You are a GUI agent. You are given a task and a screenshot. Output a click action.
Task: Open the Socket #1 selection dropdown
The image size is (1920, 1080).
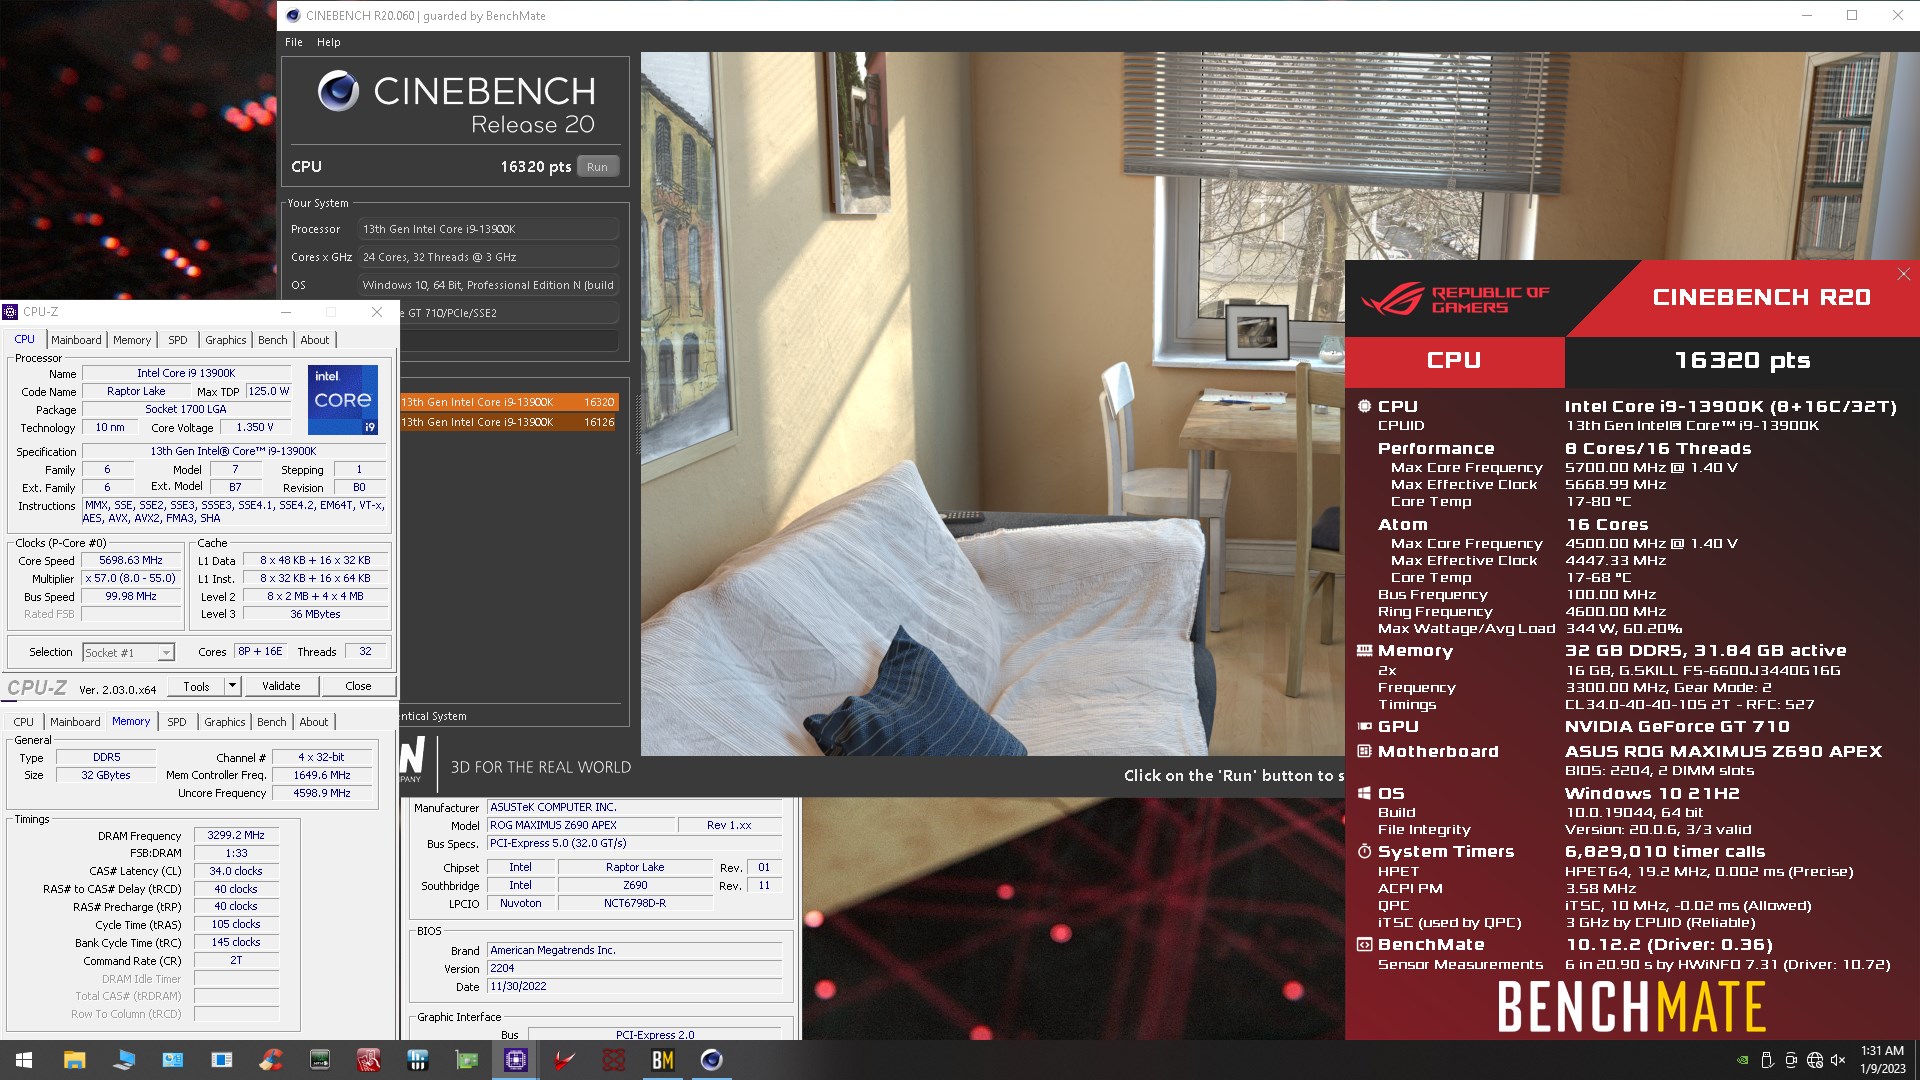(x=128, y=653)
